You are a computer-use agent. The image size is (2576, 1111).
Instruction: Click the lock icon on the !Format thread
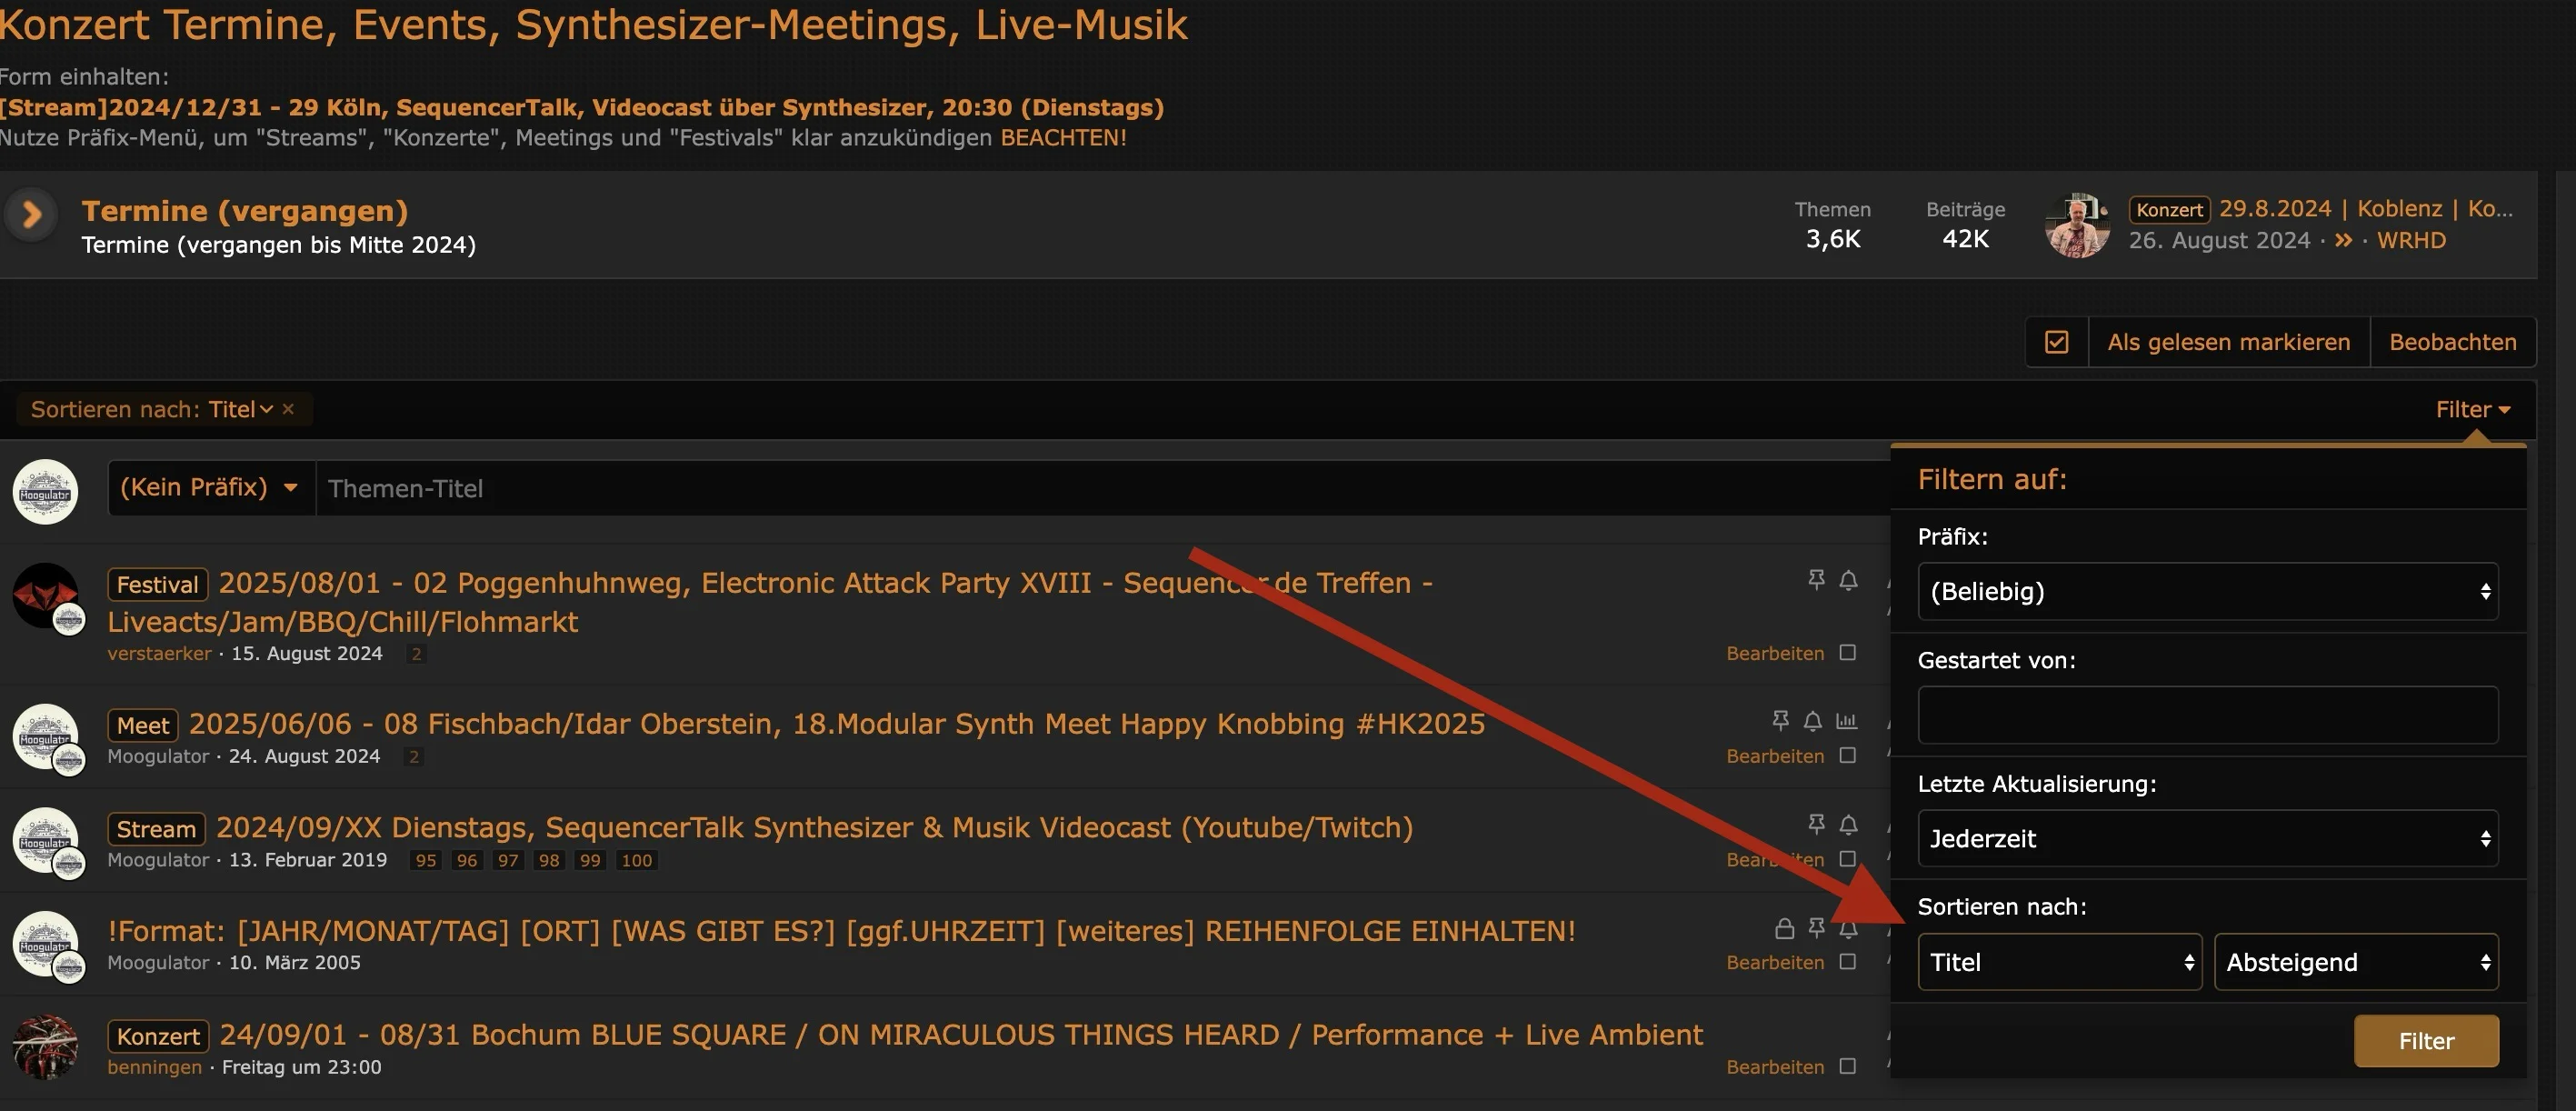1784,928
